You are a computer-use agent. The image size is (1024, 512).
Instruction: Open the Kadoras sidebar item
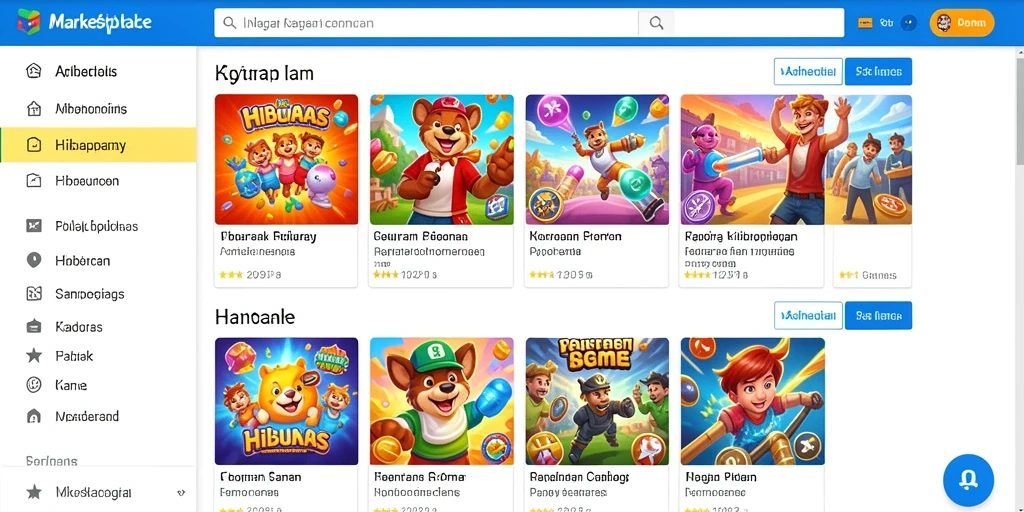point(98,327)
